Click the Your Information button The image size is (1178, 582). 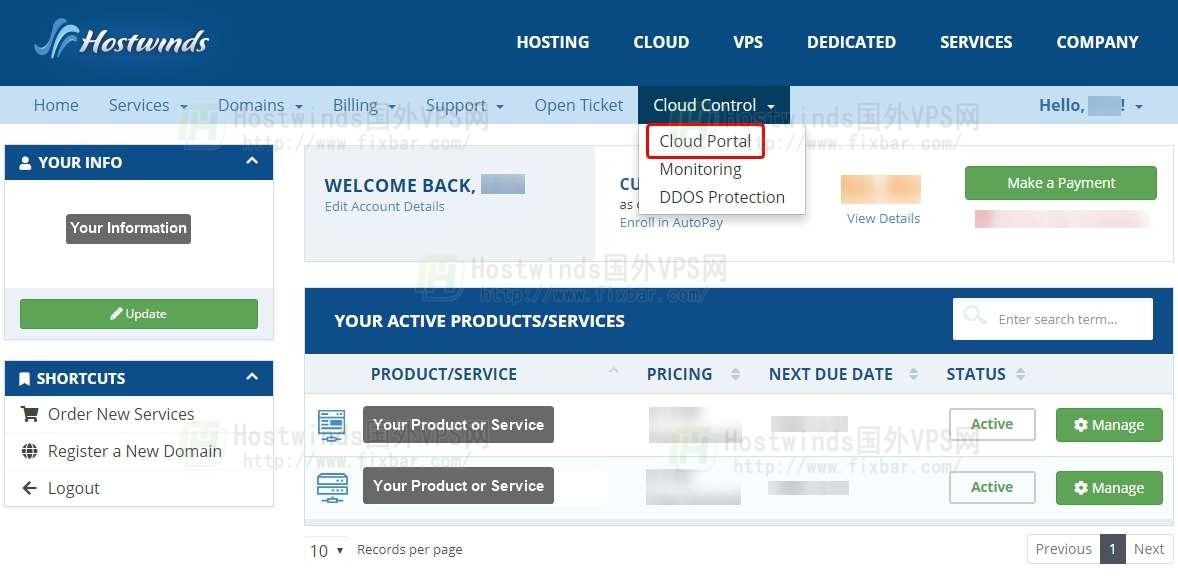[128, 228]
